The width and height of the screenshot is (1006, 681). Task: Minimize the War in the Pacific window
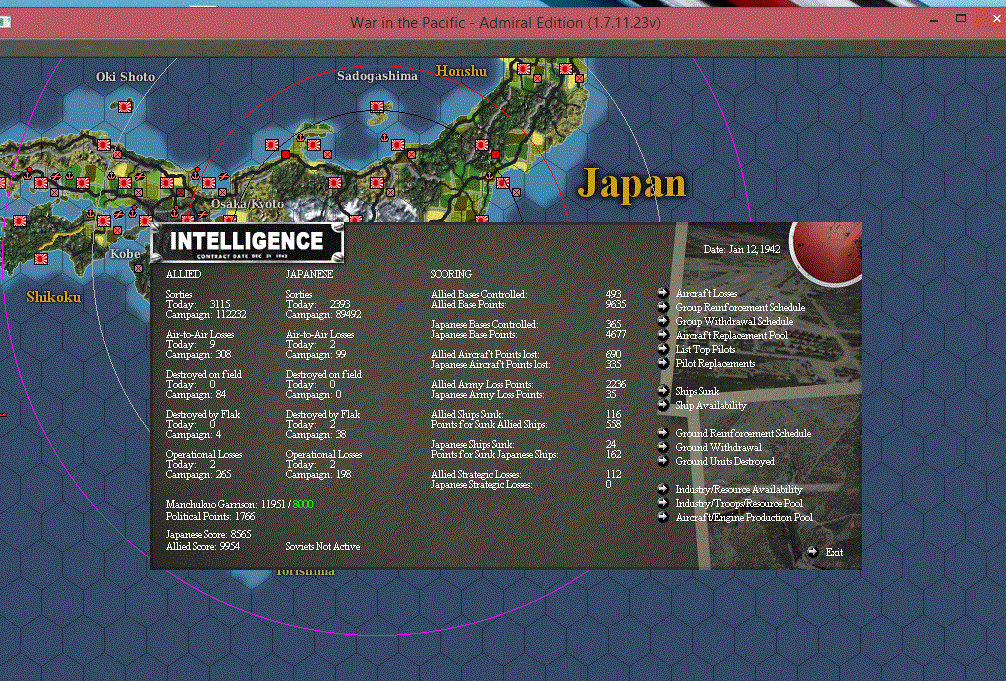pos(934,20)
